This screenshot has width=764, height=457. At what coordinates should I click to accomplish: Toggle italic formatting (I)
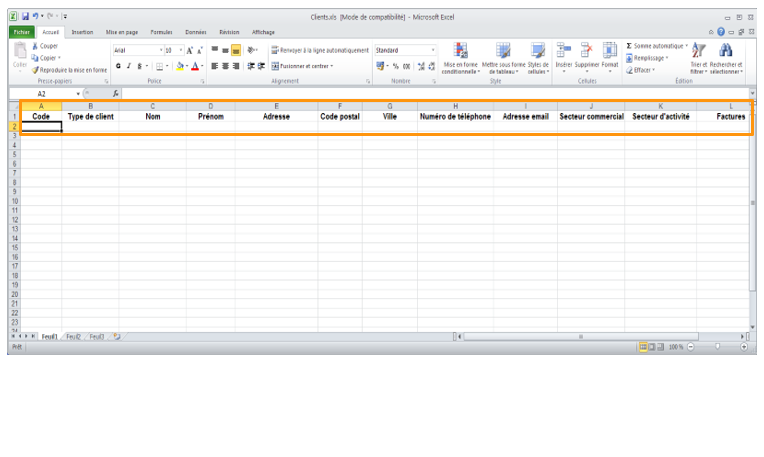(x=129, y=66)
